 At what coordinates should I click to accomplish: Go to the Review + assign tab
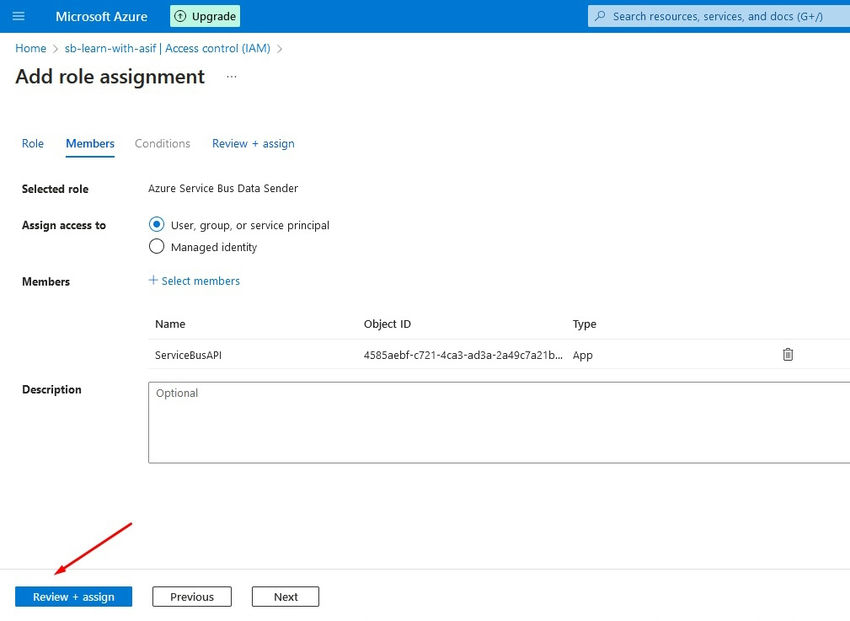pyautogui.click(x=253, y=144)
